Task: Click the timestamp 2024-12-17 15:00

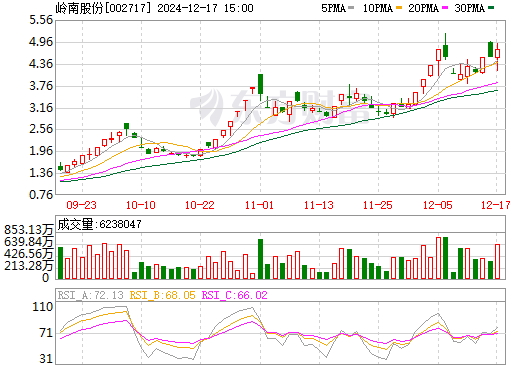Action: [205, 8]
